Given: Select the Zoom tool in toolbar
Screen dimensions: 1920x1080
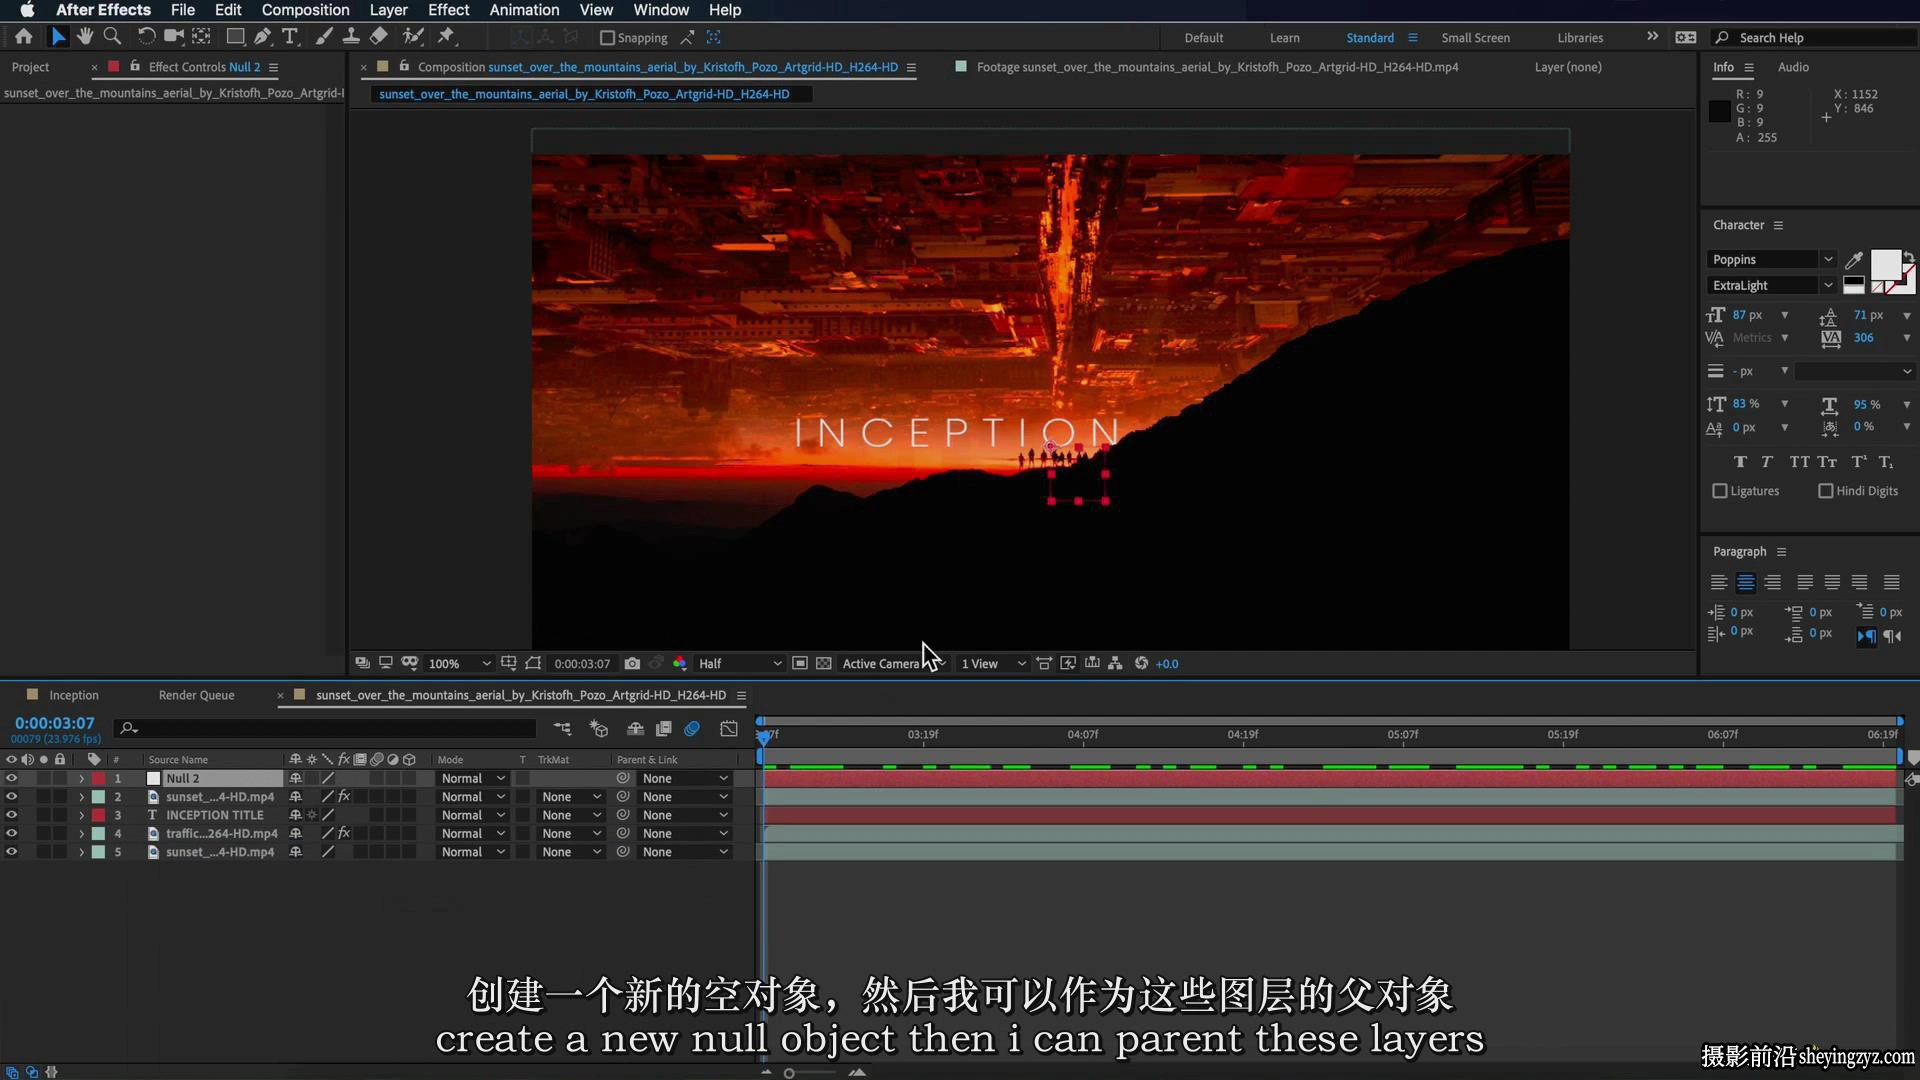Looking at the screenshot, I should point(112,37).
